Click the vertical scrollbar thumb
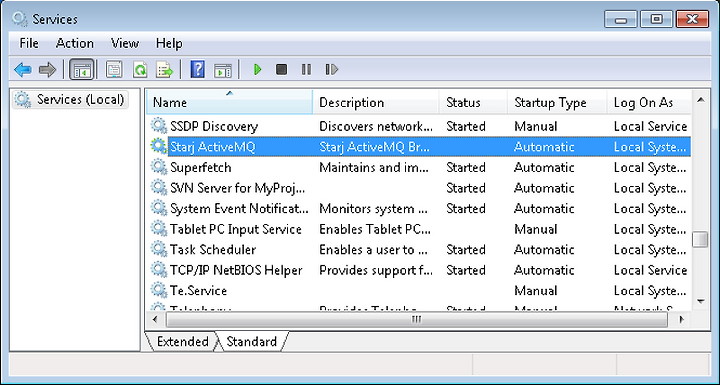 (x=700, y=239)
